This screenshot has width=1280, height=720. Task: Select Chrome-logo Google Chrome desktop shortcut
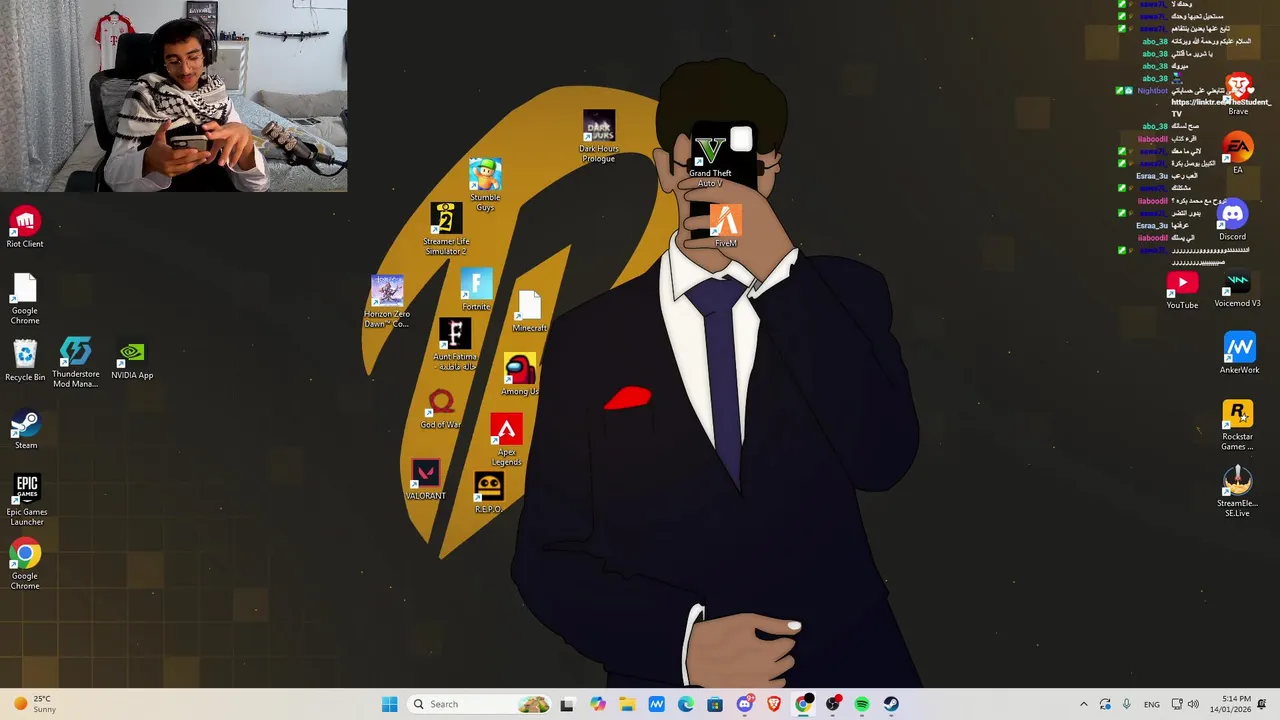pos(25,565)
